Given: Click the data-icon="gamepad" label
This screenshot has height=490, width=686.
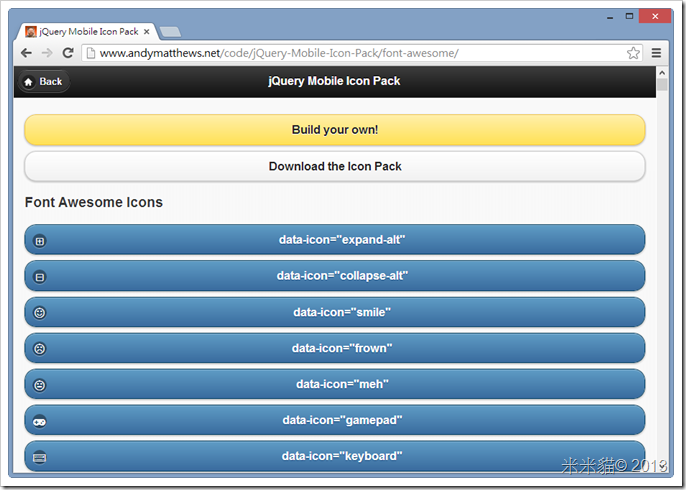Looking at the screenshot, I should [342, 420].
